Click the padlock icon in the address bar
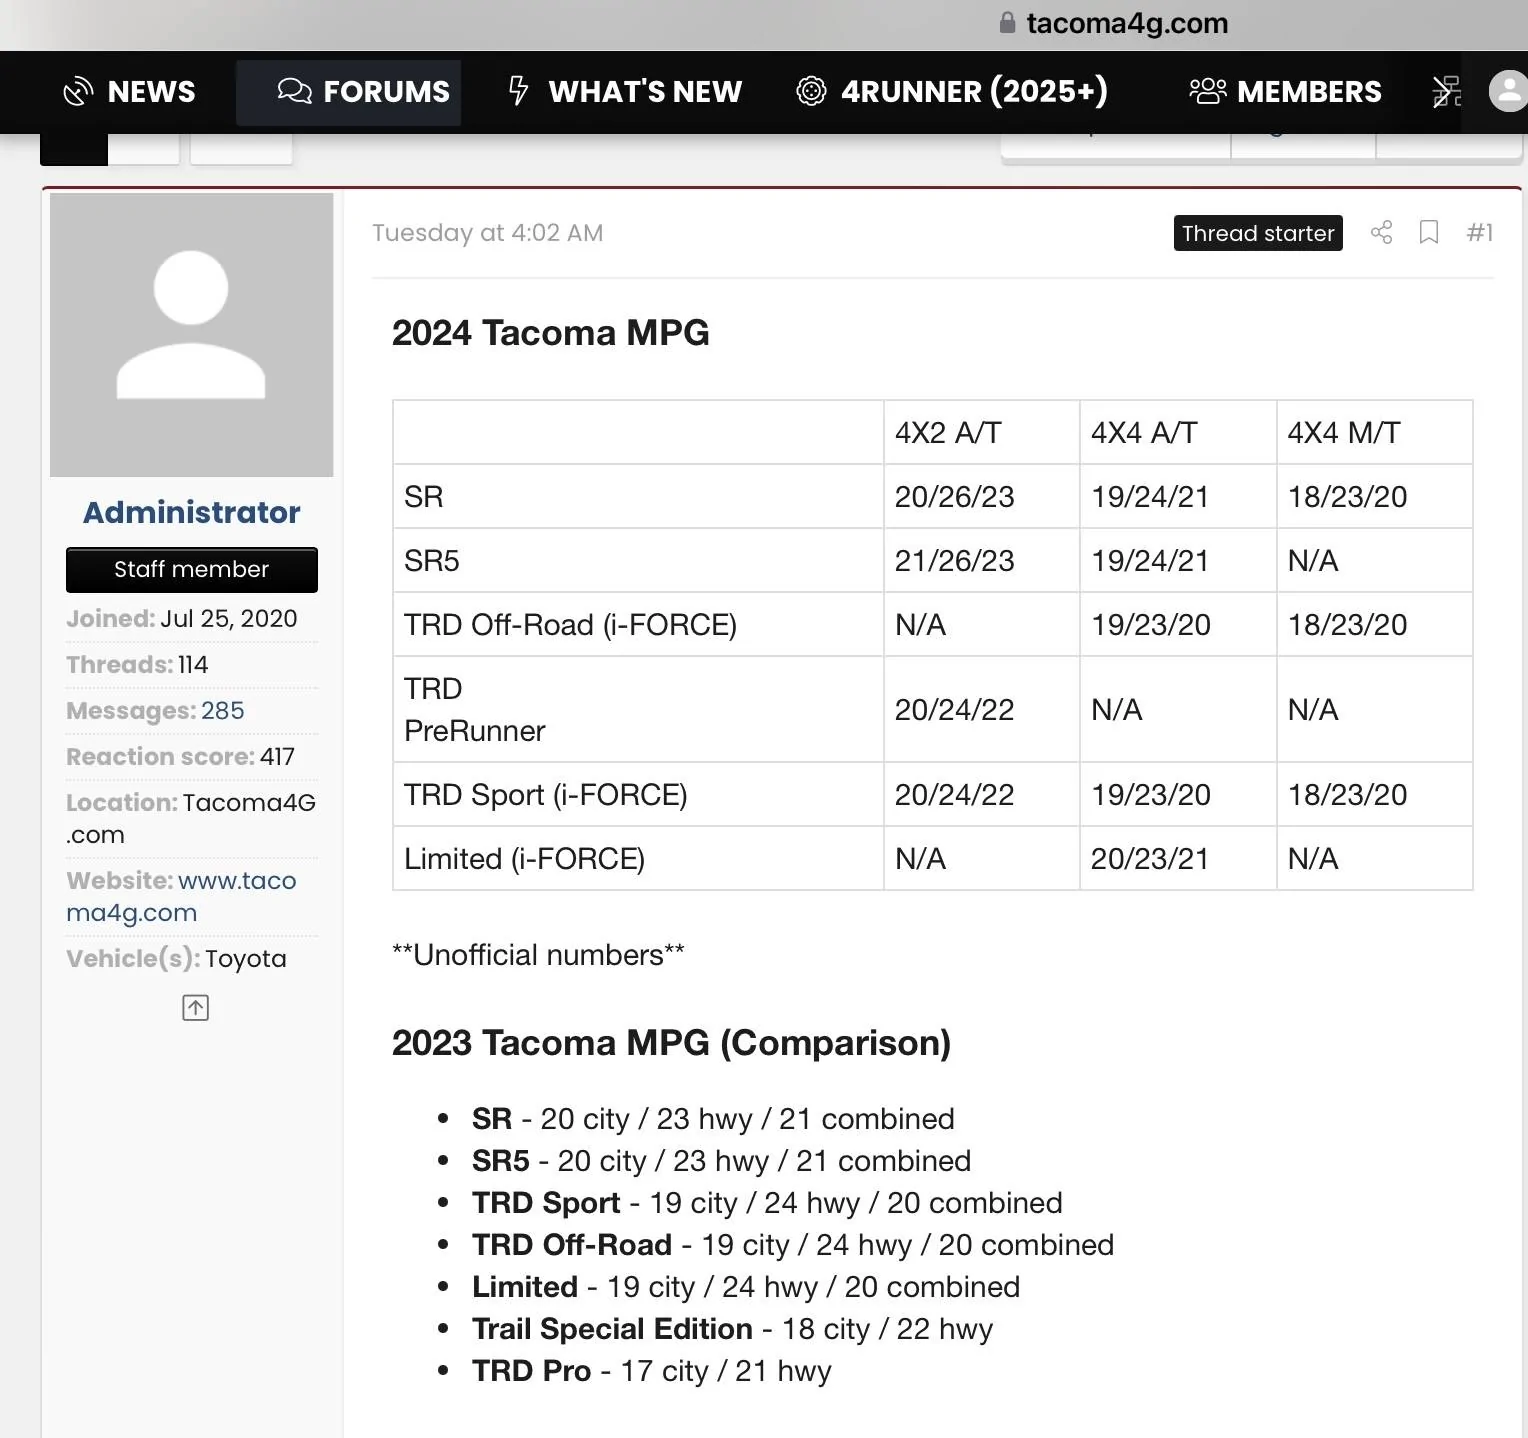Screen dimensions: 1528x1438 tap(1007, 23)
